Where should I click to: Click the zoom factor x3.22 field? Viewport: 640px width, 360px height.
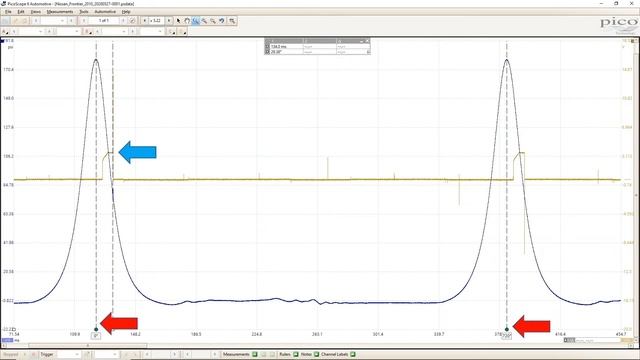pyautogui.click(x=157, y=20)
